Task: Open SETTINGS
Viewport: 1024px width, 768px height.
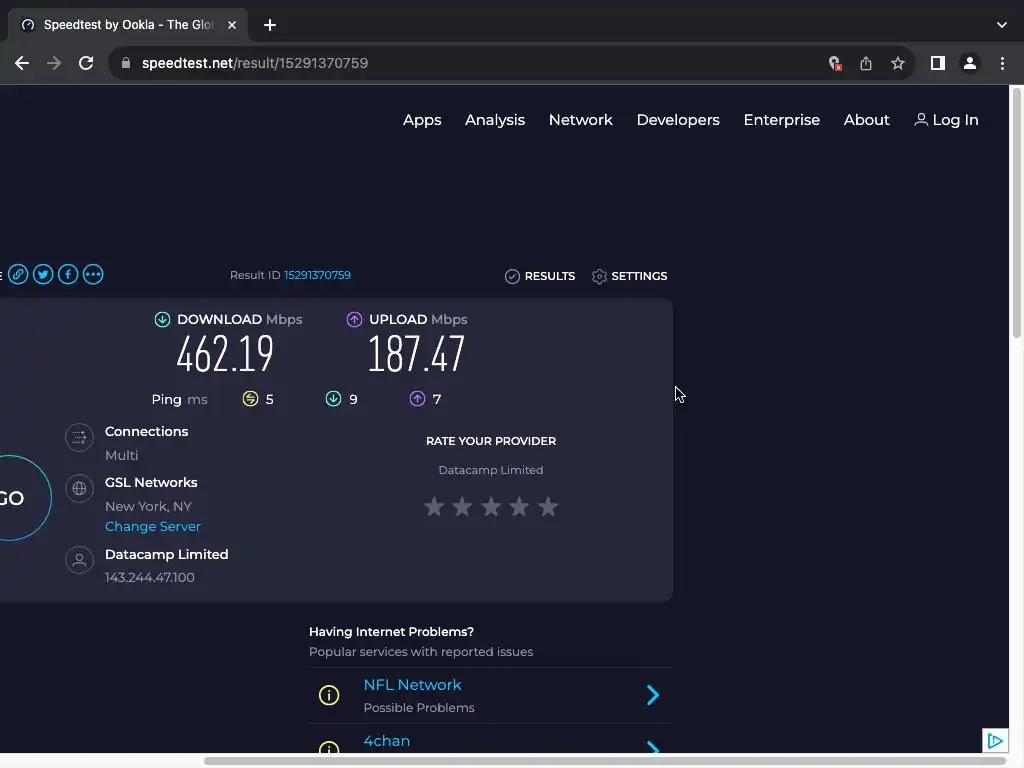Action: (x=630, y=276)
